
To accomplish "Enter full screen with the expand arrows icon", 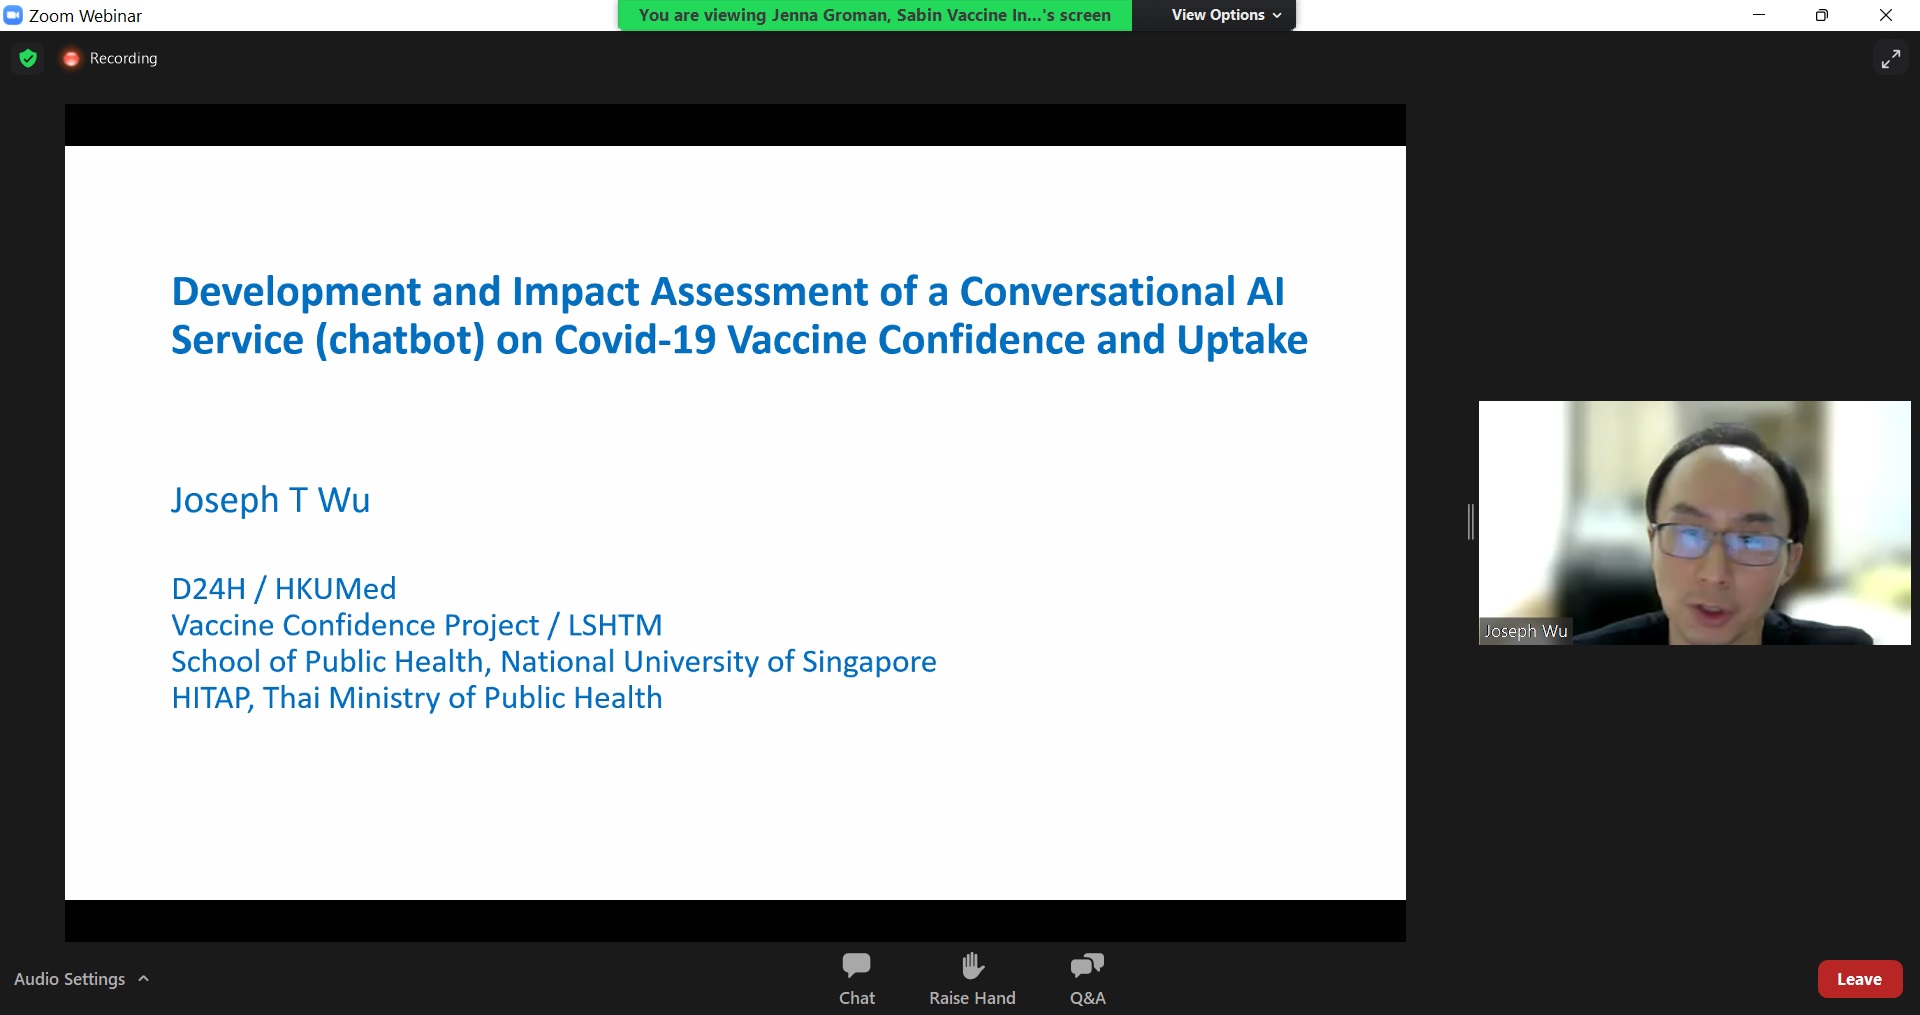I will (1890, 59).
